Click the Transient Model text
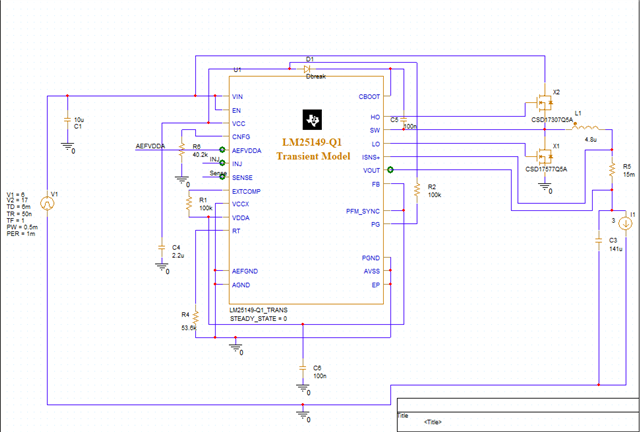Screen dimensions: 640x432 [313, 156]
